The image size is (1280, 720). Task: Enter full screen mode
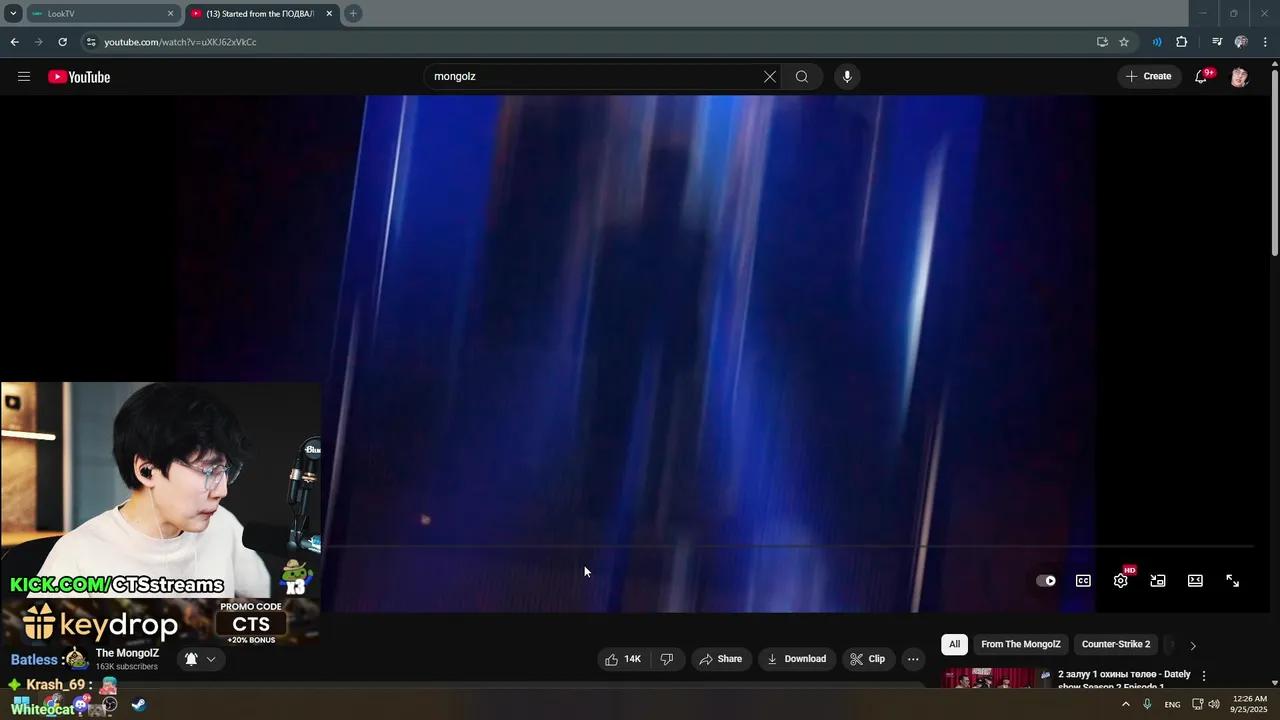1233,581
